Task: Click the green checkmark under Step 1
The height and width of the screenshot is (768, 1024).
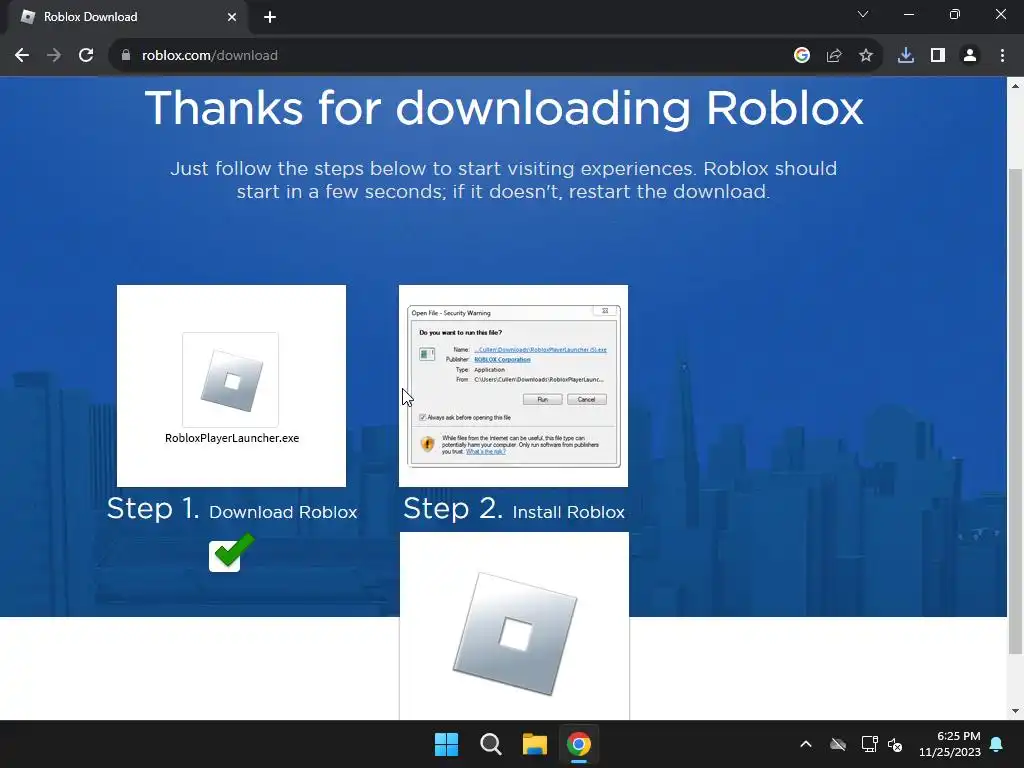Action: pyautogui.click(x=231, y=552)
